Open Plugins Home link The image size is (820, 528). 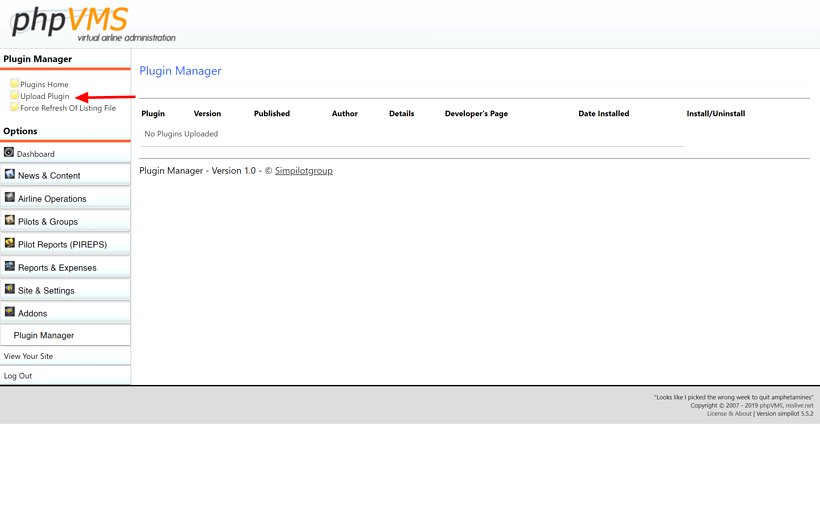(x=44, y=84)
